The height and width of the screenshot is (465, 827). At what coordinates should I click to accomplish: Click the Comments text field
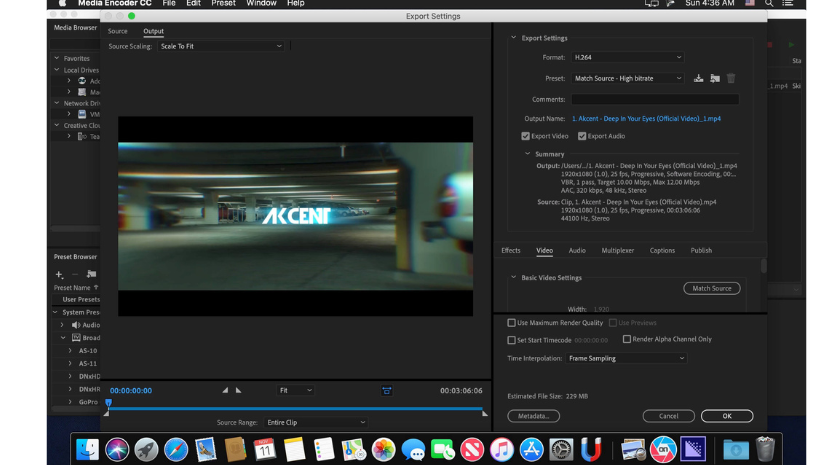(655, 99)
